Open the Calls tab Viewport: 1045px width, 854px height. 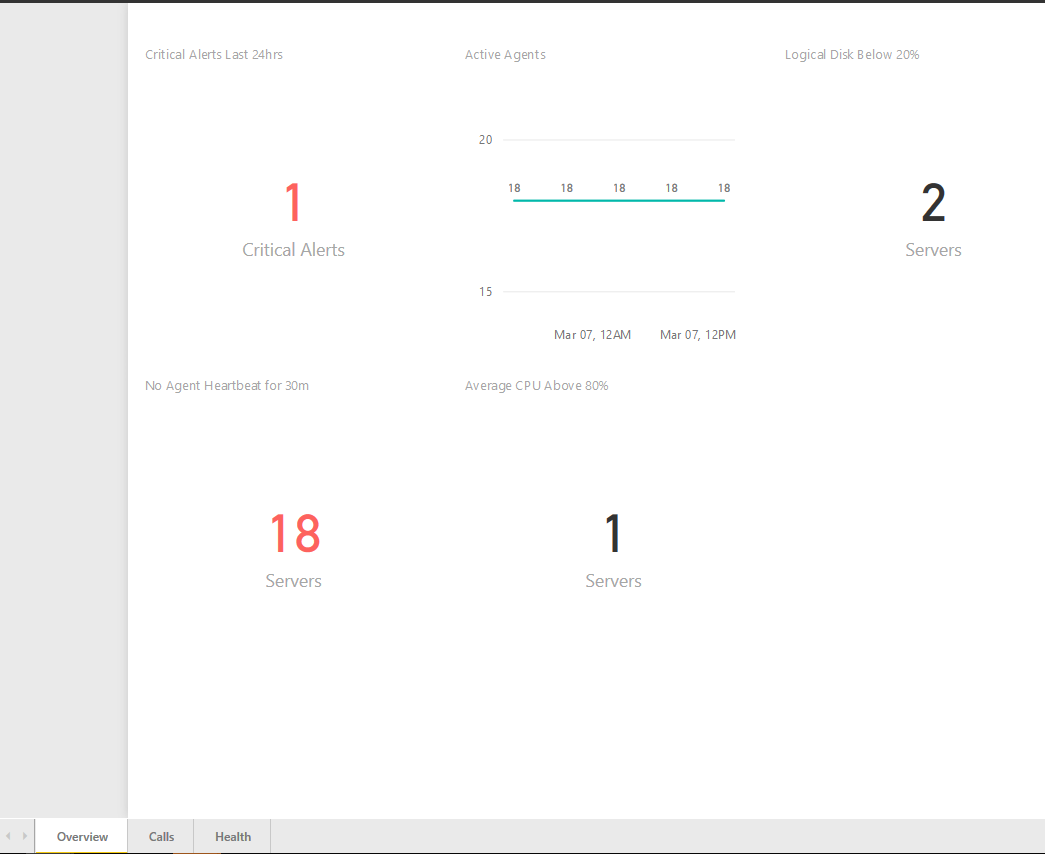(161, 837)
